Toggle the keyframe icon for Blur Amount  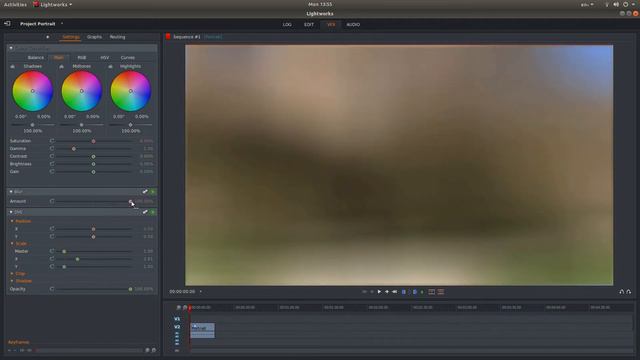52,201
